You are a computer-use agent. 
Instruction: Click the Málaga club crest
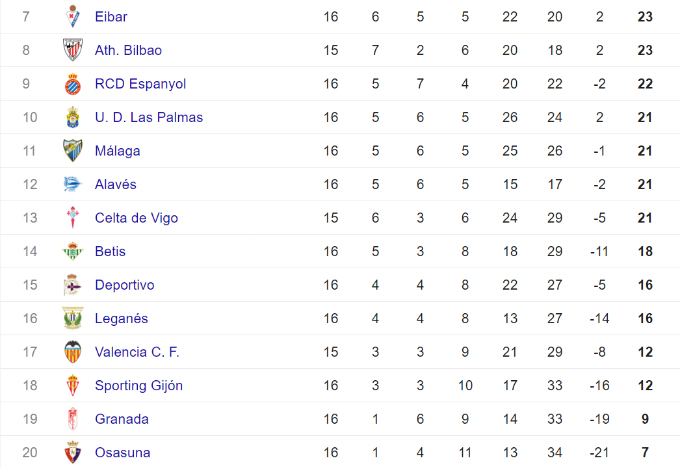[73, 151]
